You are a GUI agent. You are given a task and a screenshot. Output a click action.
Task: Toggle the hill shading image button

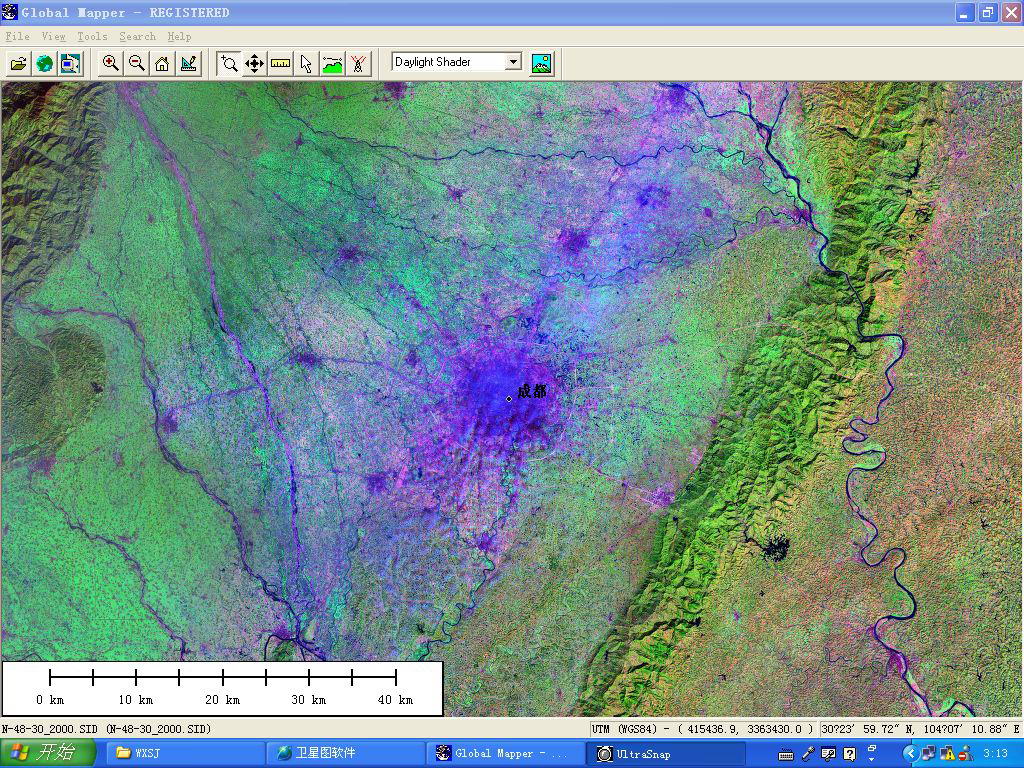click(x=541, y=63)
